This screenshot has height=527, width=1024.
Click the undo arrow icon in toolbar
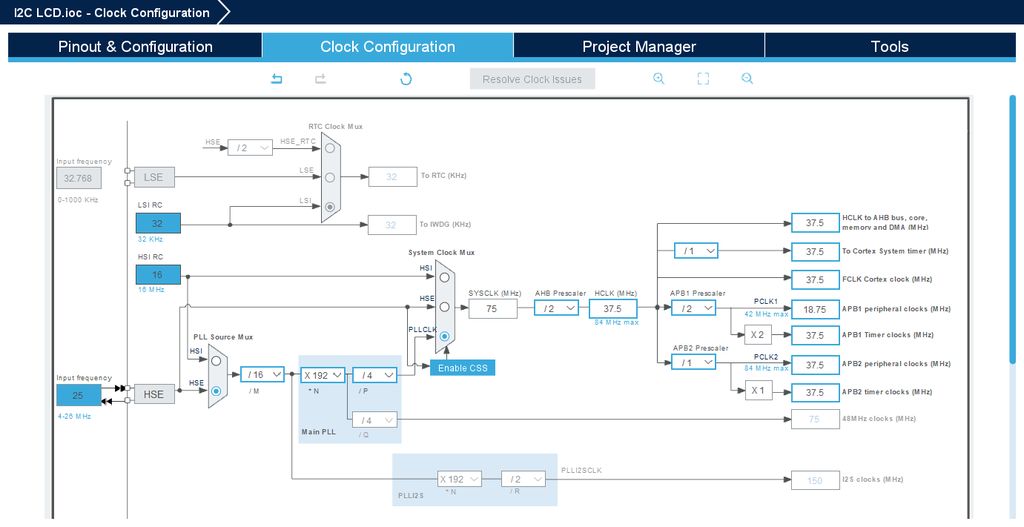tap(276, 79)
